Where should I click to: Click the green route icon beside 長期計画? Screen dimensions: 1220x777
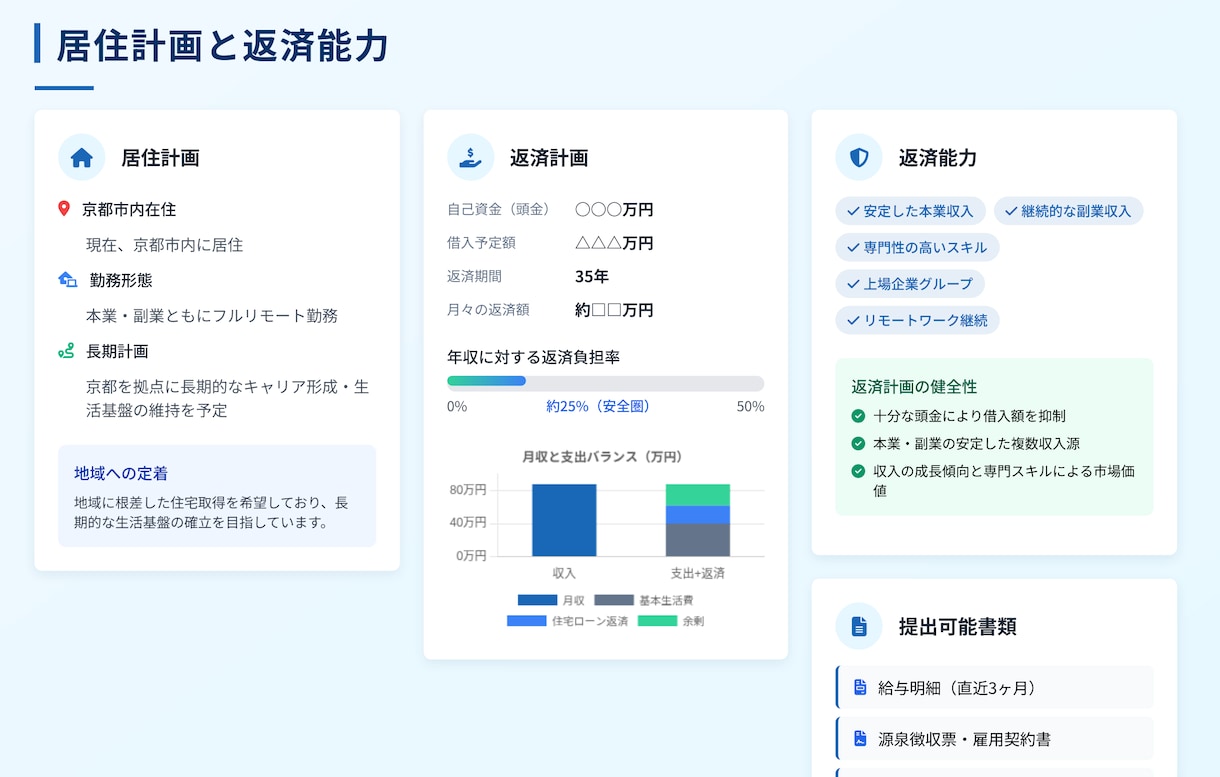pyautogui.click(x=66, y=351)
